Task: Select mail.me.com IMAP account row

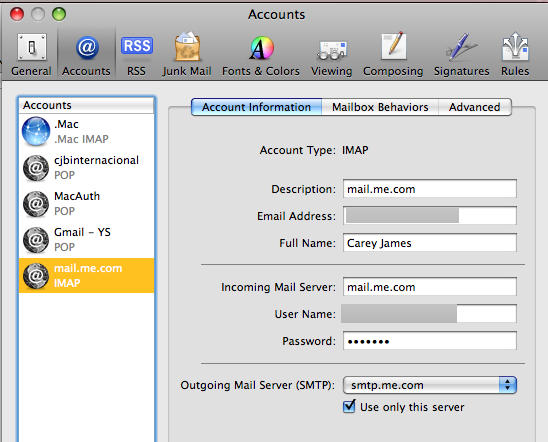Action: pos(86,276)
